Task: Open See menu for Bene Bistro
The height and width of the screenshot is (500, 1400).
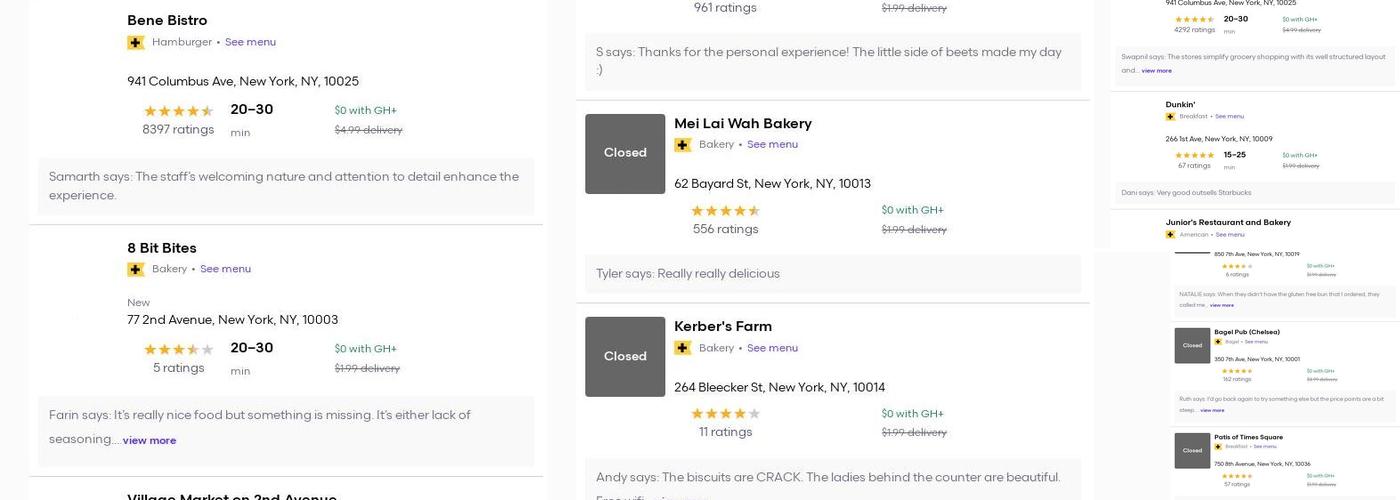Action: click(x=250, y=43)
